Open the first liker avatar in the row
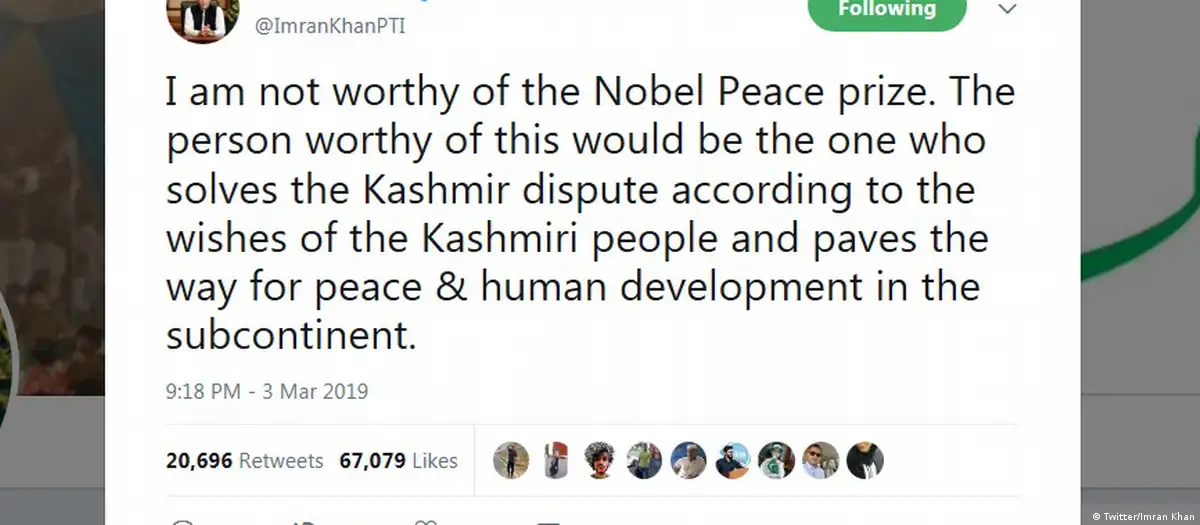Screen dimensions: 1200x525 [x=511, y=460]
